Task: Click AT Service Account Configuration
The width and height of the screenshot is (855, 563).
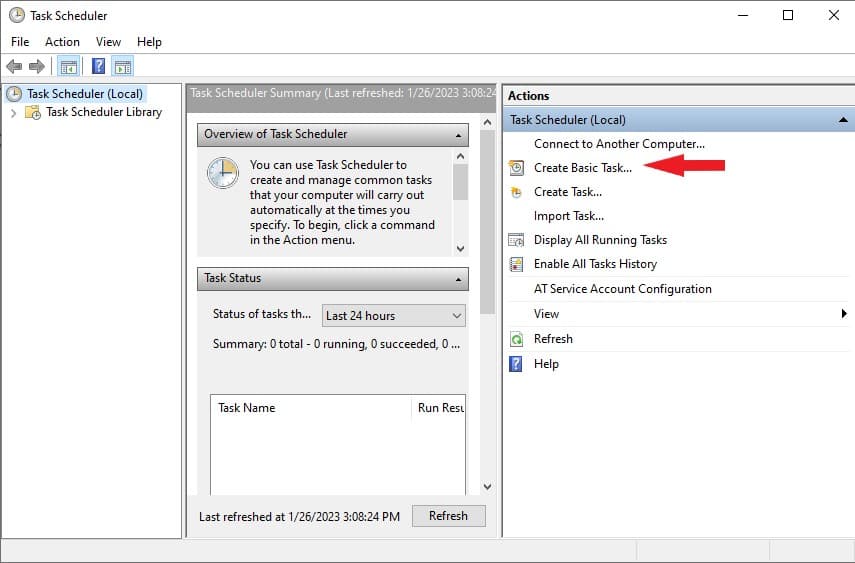Action: (623, 289)
